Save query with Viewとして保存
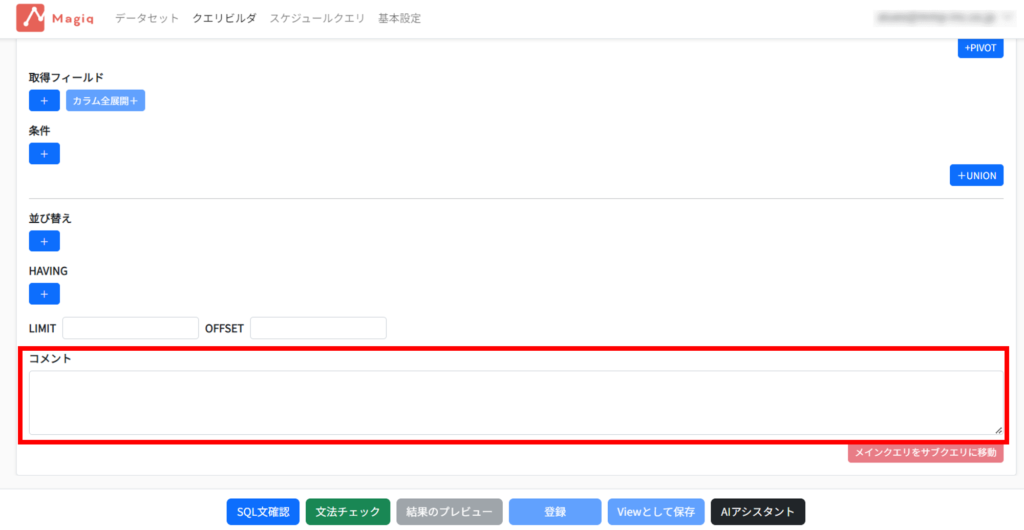 pos(655,512)
